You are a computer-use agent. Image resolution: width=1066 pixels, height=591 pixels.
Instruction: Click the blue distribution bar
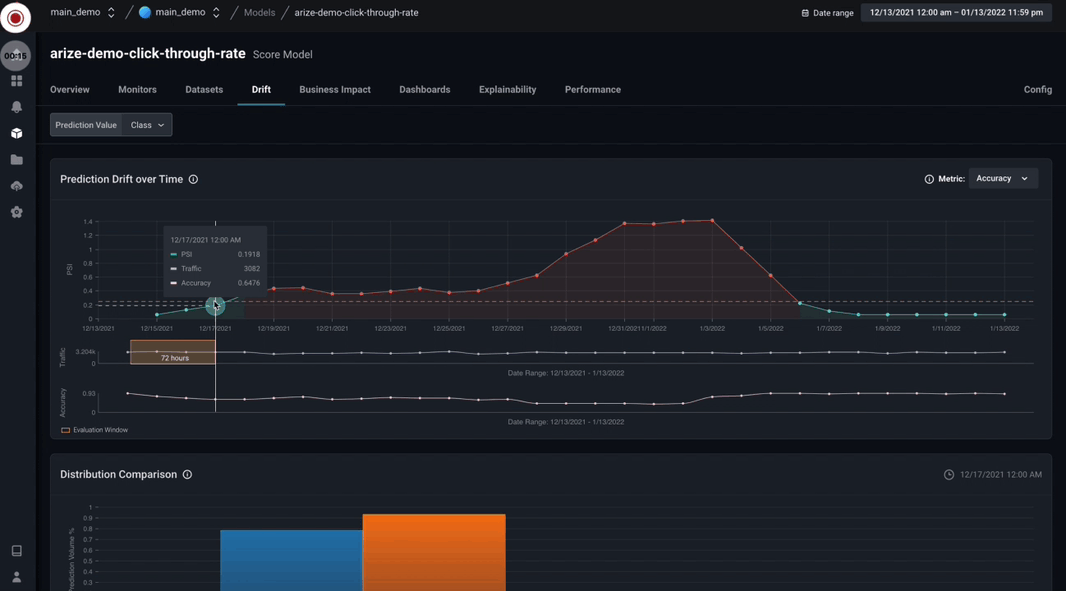(291, 560)
